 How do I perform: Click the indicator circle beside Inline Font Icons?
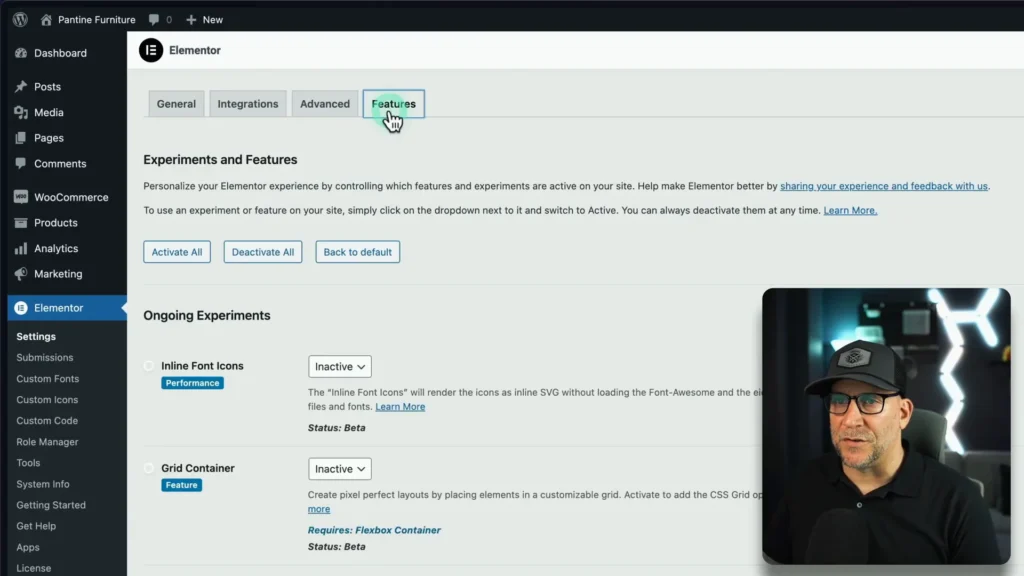149,366
